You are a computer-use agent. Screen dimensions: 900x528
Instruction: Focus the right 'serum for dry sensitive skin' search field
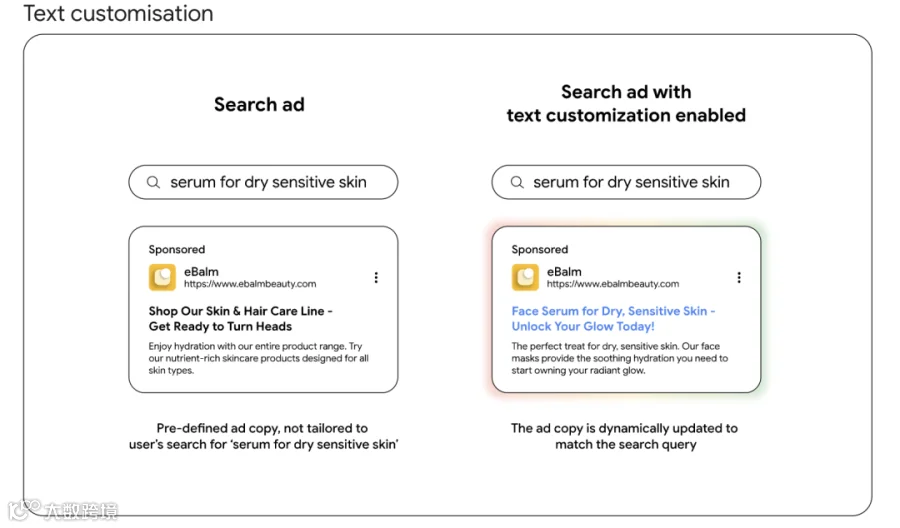click(x=626, y=183)
